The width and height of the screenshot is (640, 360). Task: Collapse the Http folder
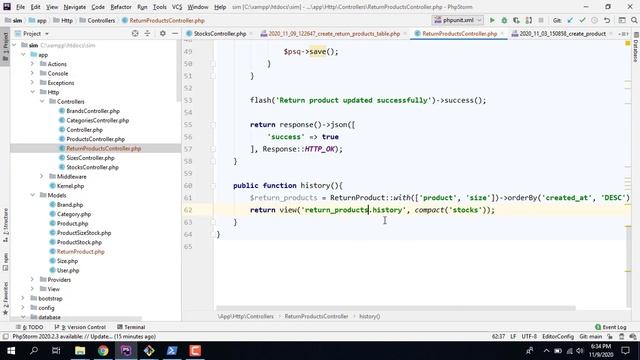point(32,92)
